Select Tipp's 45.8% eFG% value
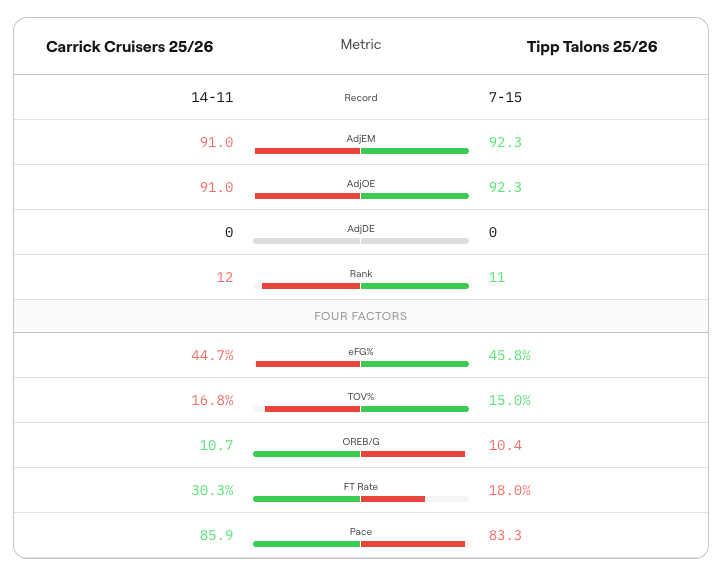 point(509,355)
